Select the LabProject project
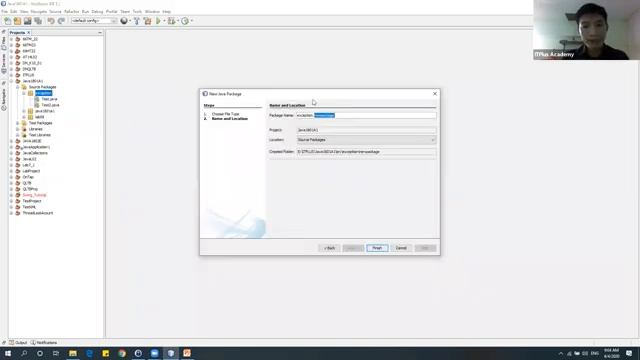Image resolution: width=640 pixels, height=360 pixels. 31,171
